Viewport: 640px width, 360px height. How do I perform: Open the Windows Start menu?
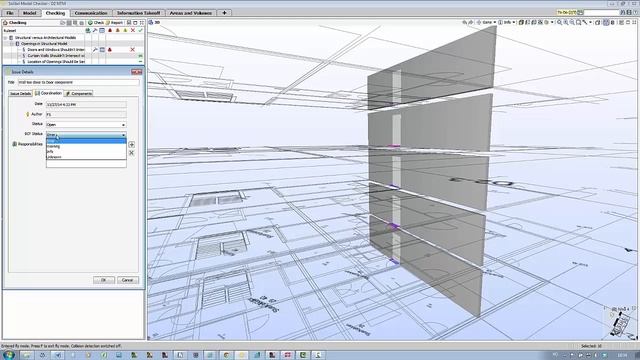[x=9, y=355]
